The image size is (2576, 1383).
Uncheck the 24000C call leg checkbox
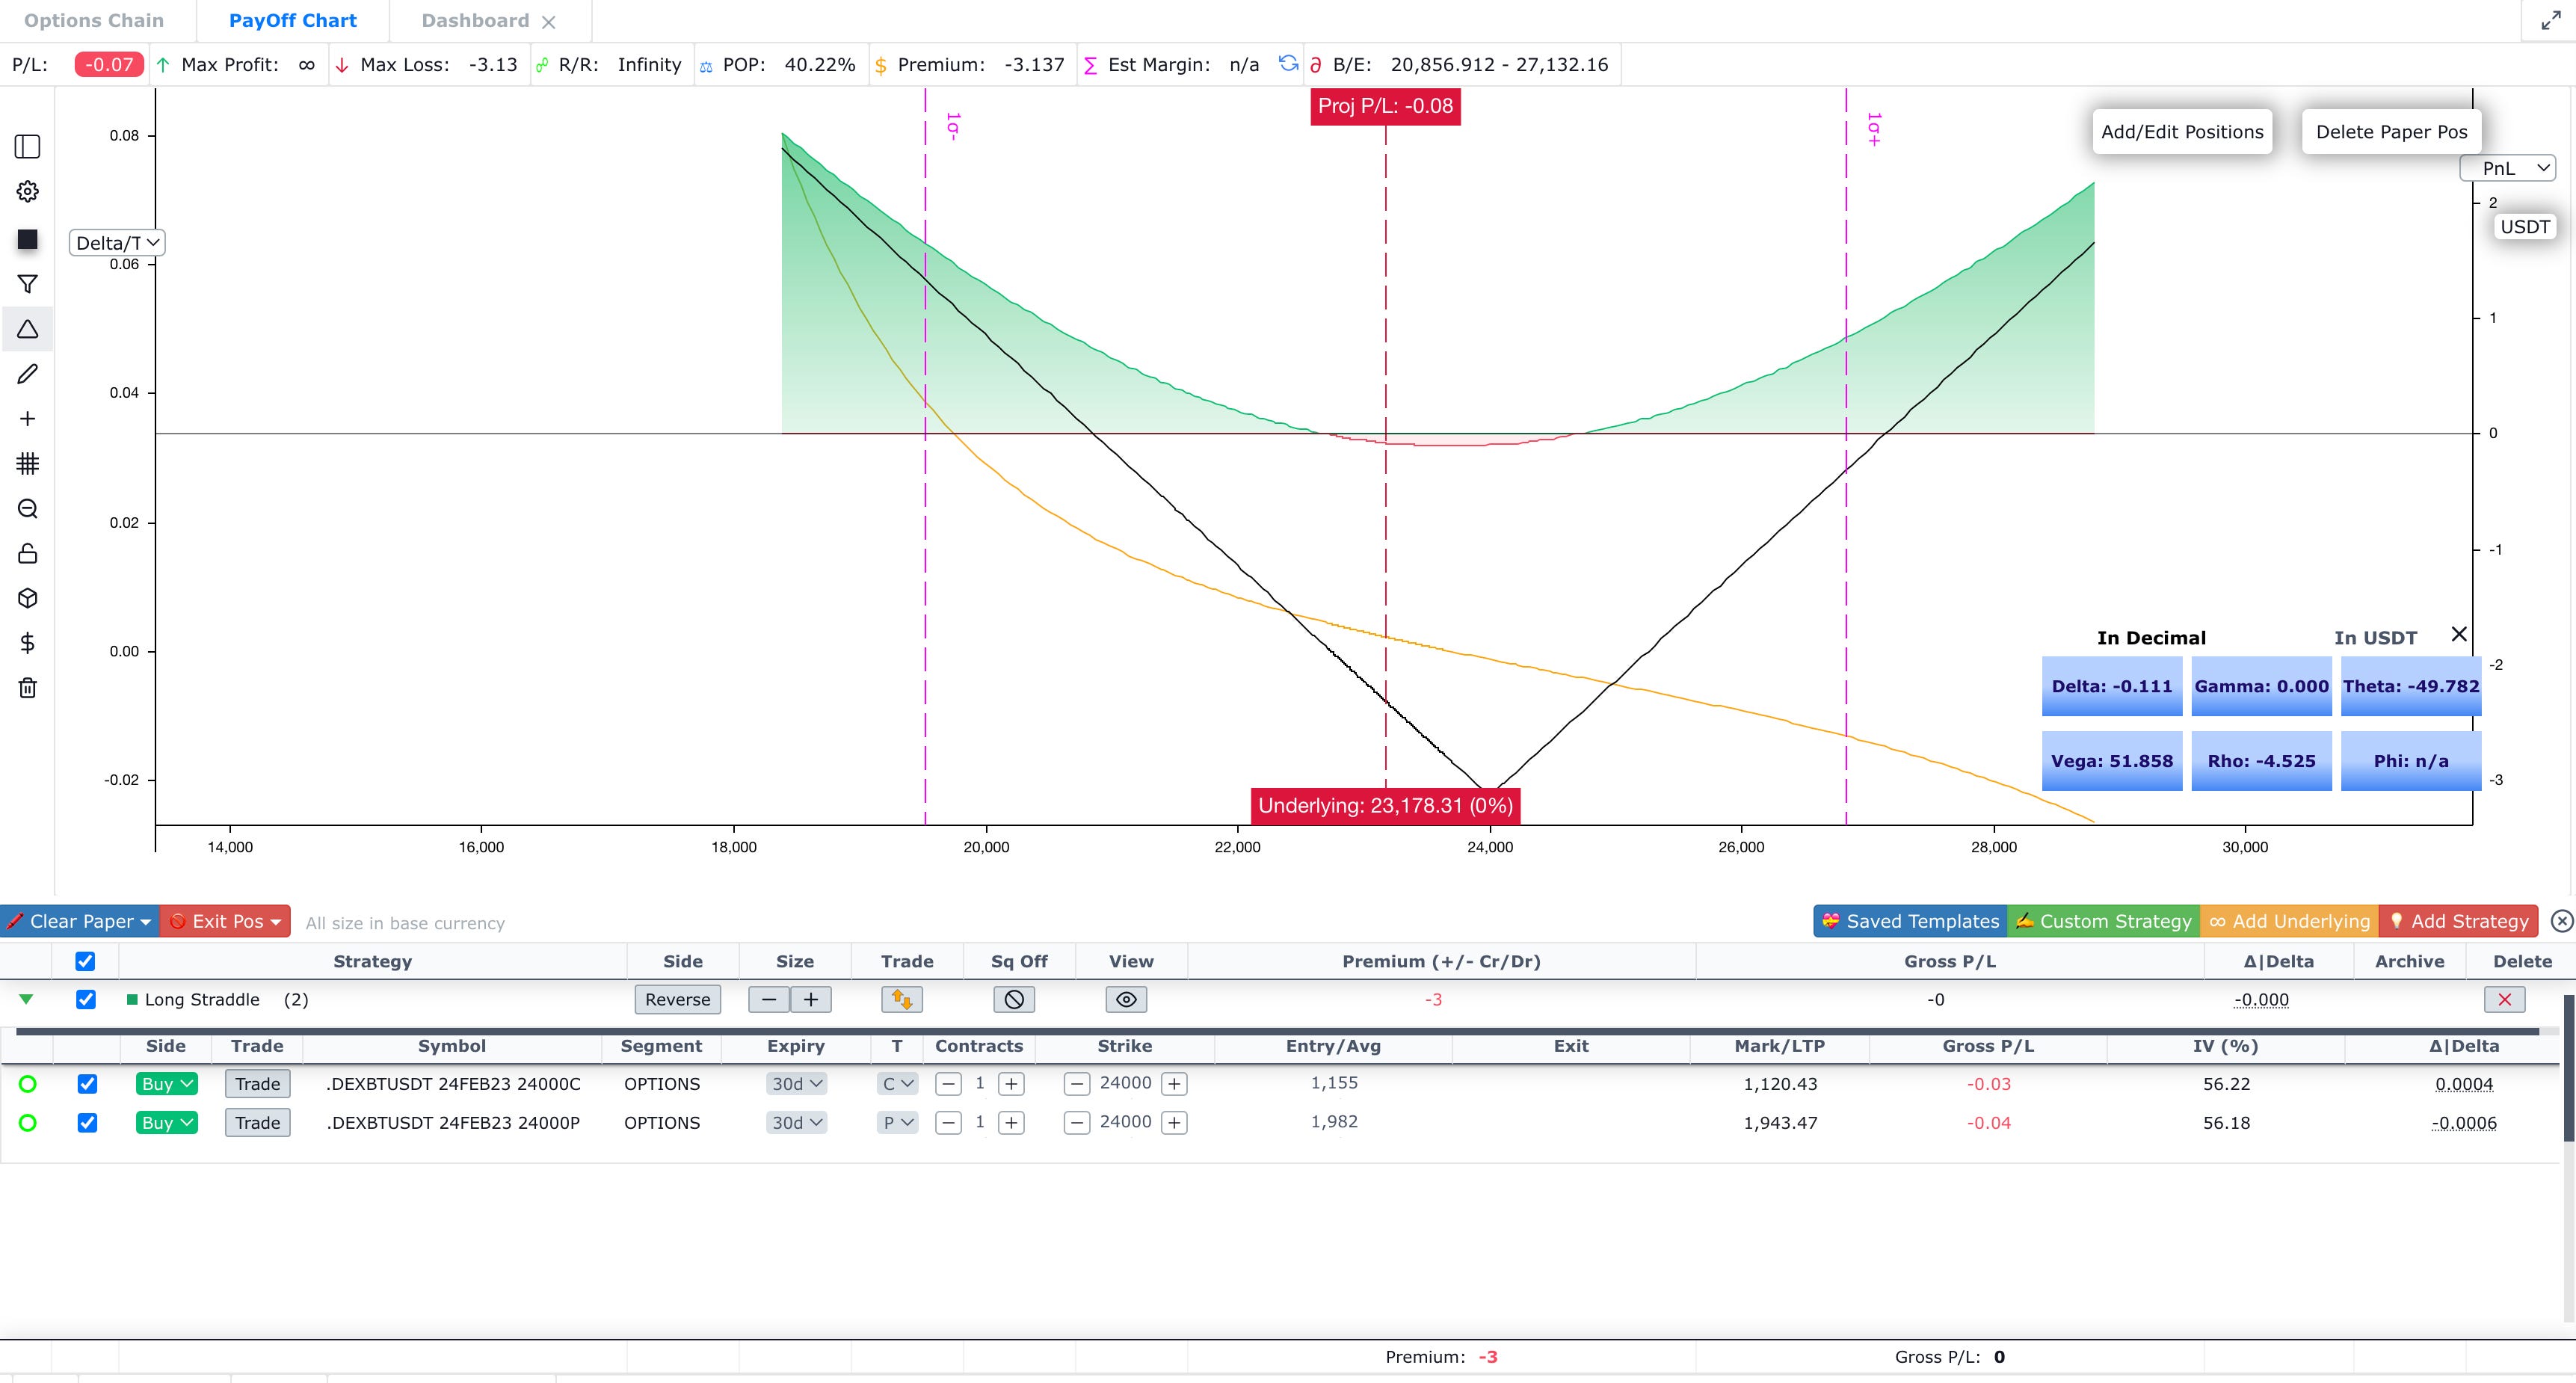[87, 1083]
